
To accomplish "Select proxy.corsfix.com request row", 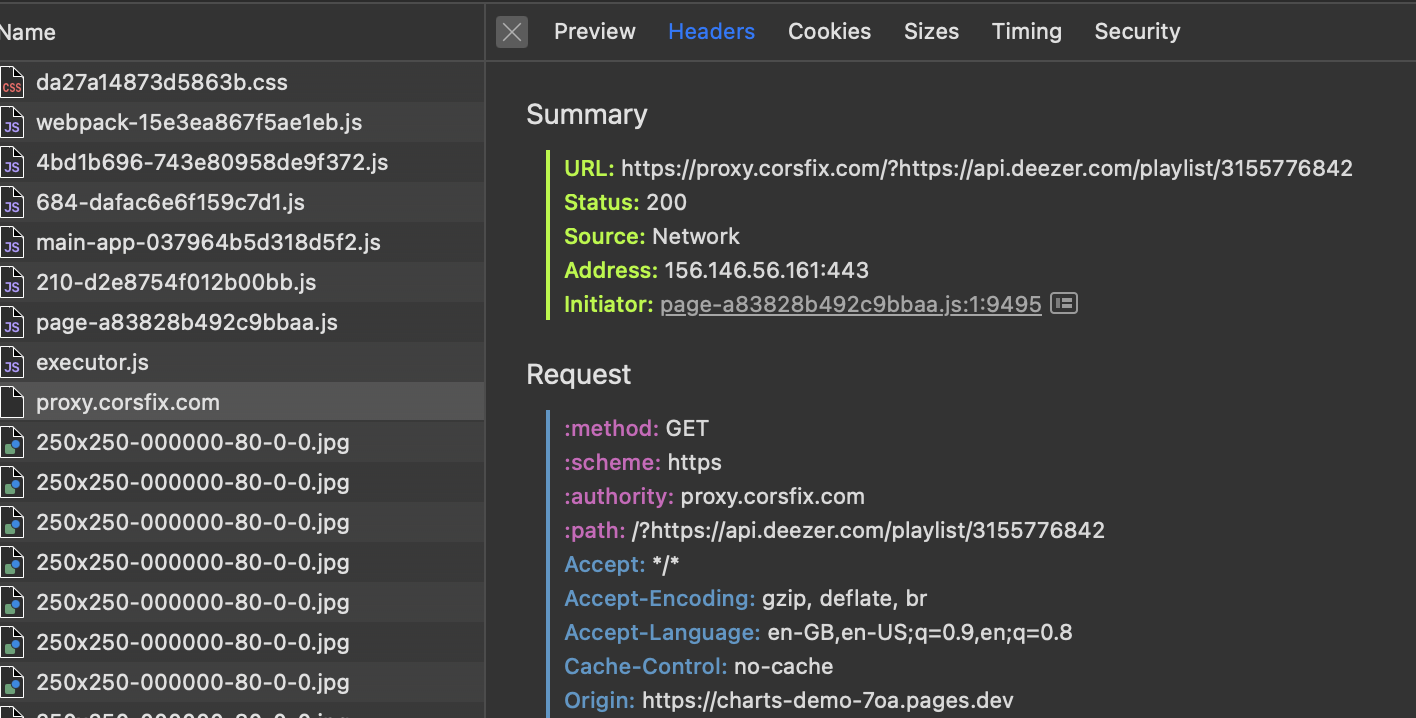I will click(x=242, y=402).
